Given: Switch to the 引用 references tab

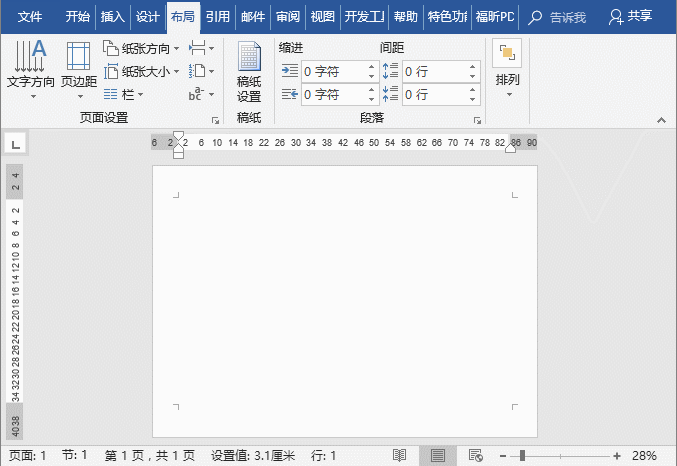Looking at the screenshot, I should pos(218,17).
